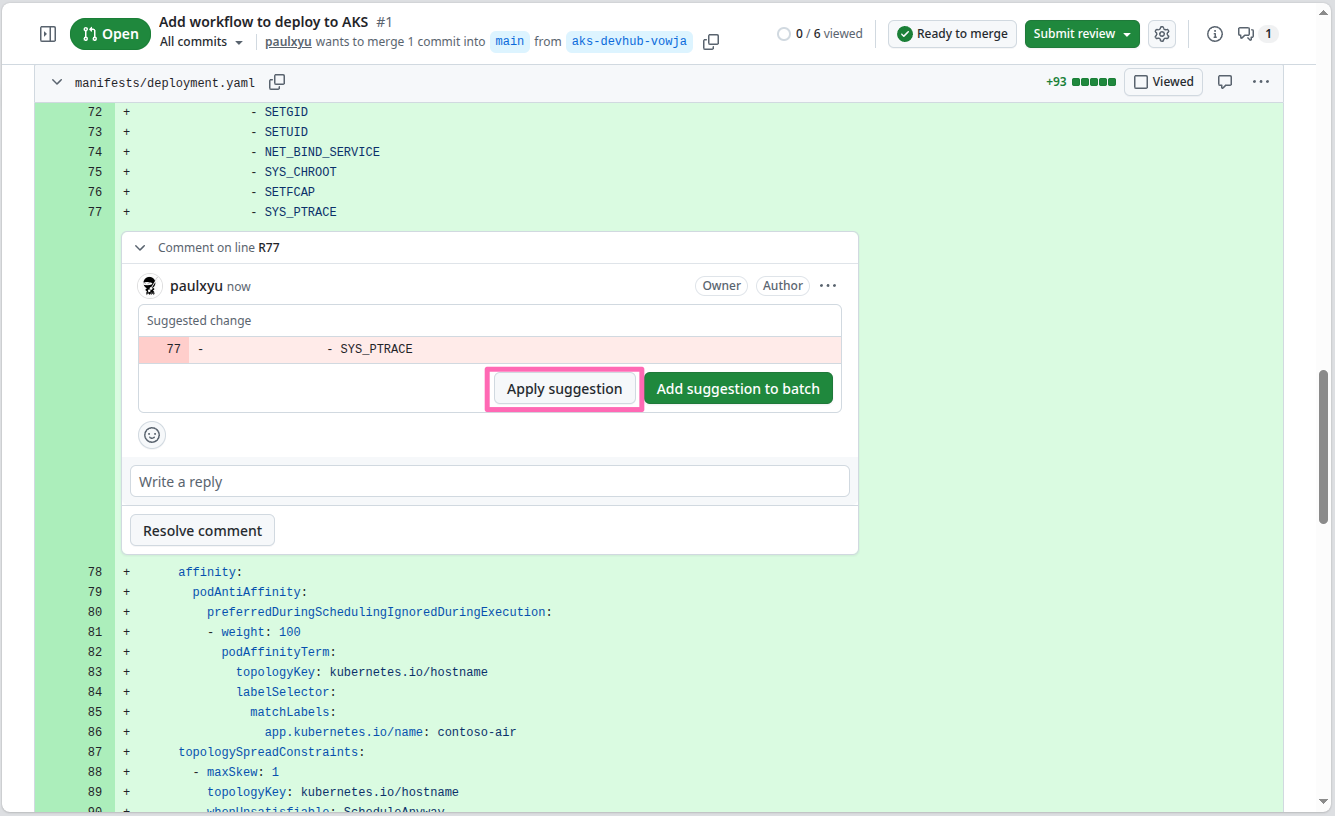
Task: Open the comment's ellipsis actions menu
Action: (828, 286)
